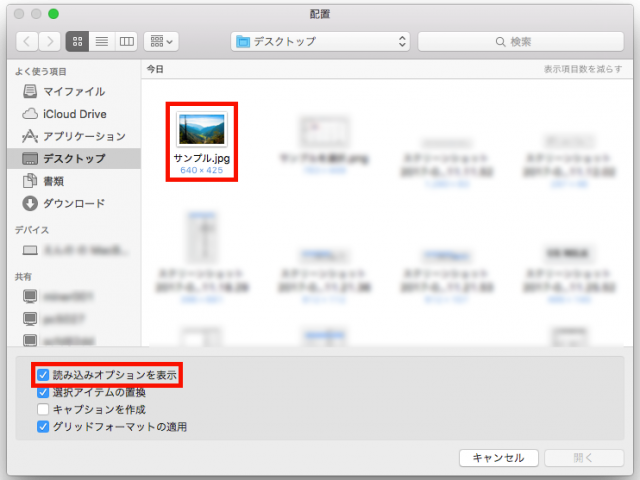Switch to column view mode
The height and width of the screenshot is (480, 640).
[126, 41]
